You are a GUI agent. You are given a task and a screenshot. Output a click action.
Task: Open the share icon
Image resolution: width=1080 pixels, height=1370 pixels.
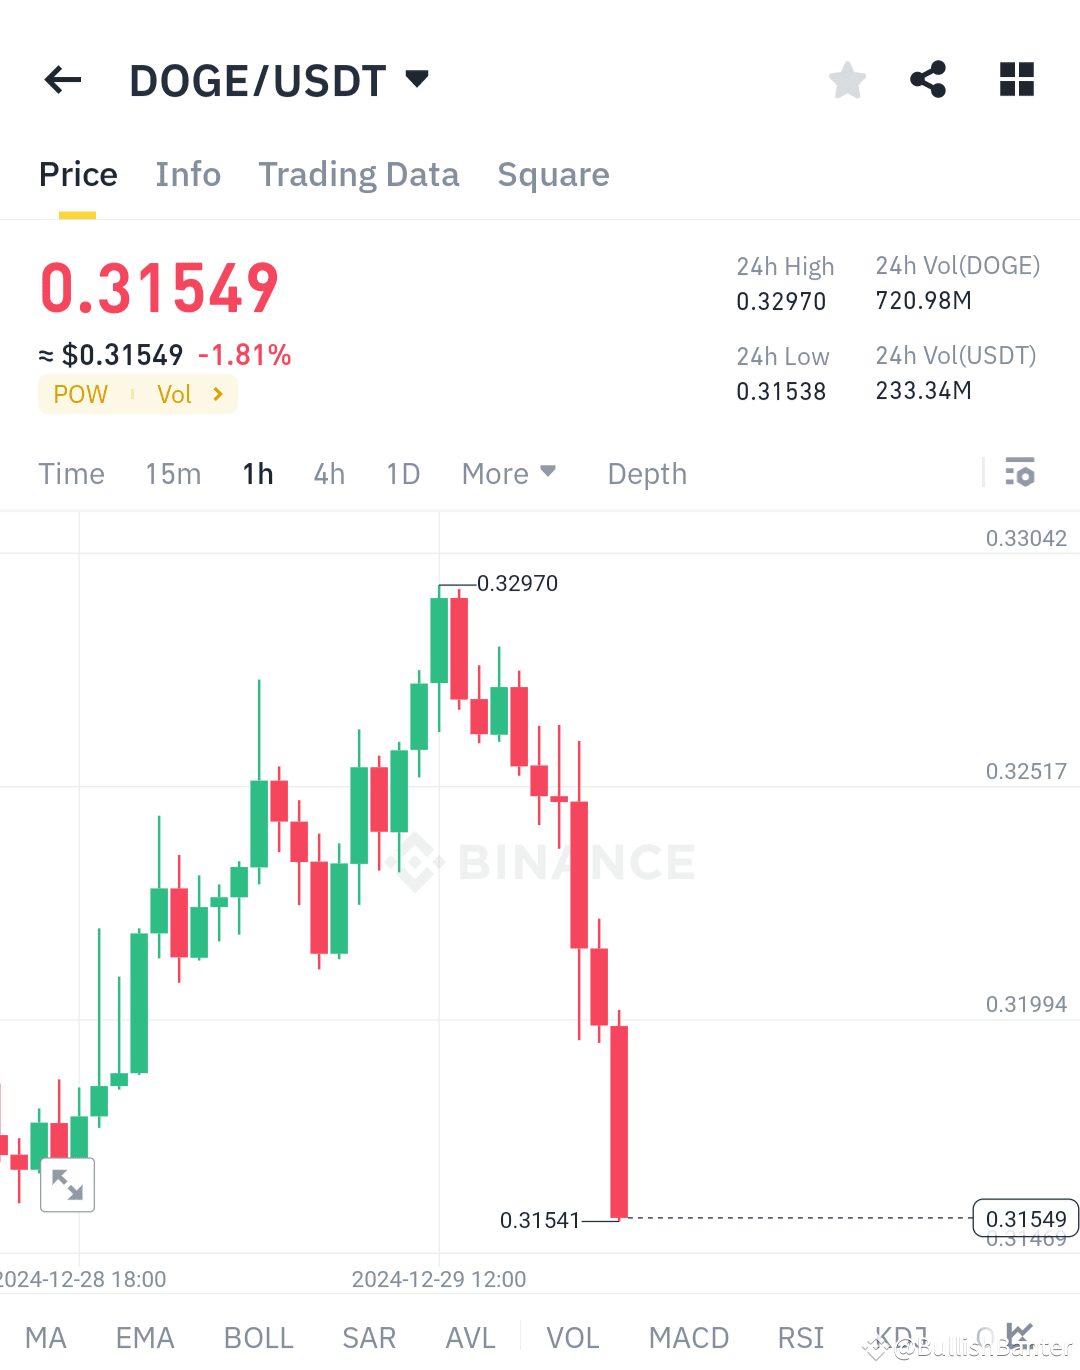pyautogui.click(x=927, y=80)
